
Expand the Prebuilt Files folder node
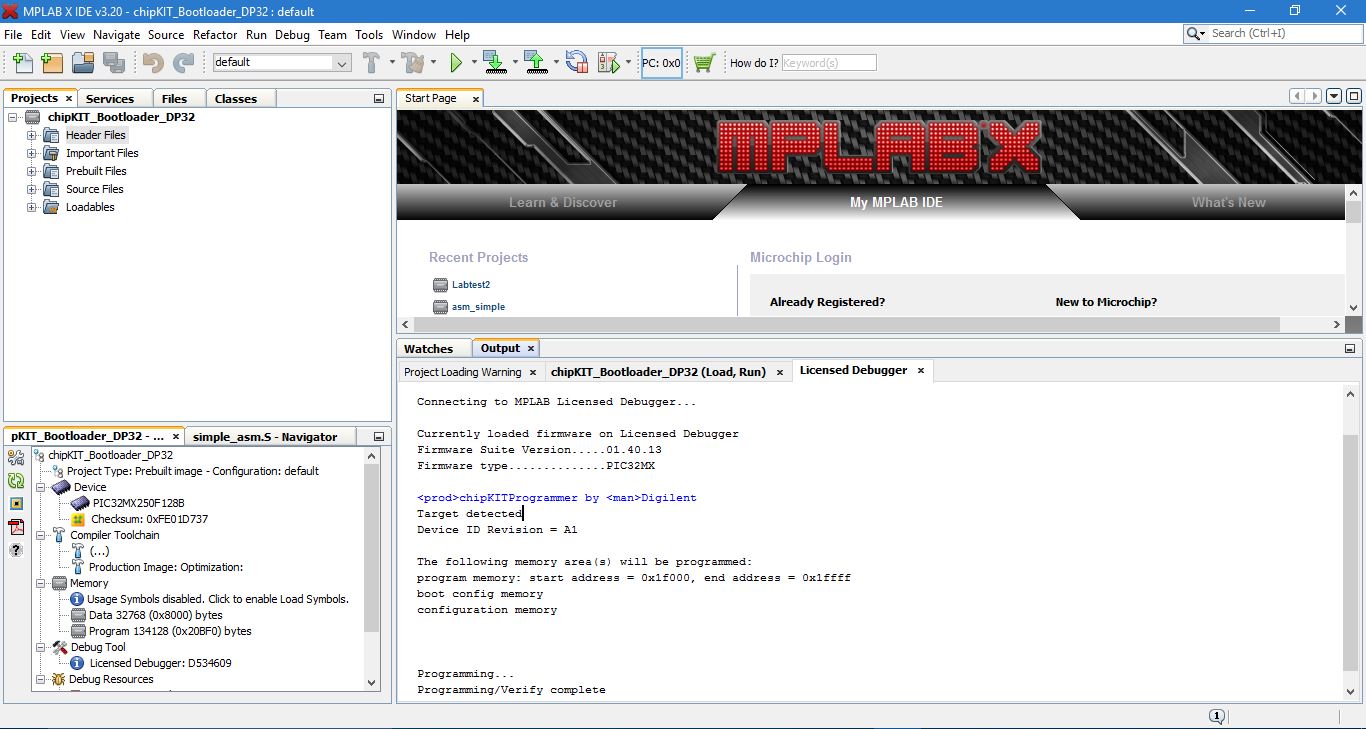coord(32,171)
